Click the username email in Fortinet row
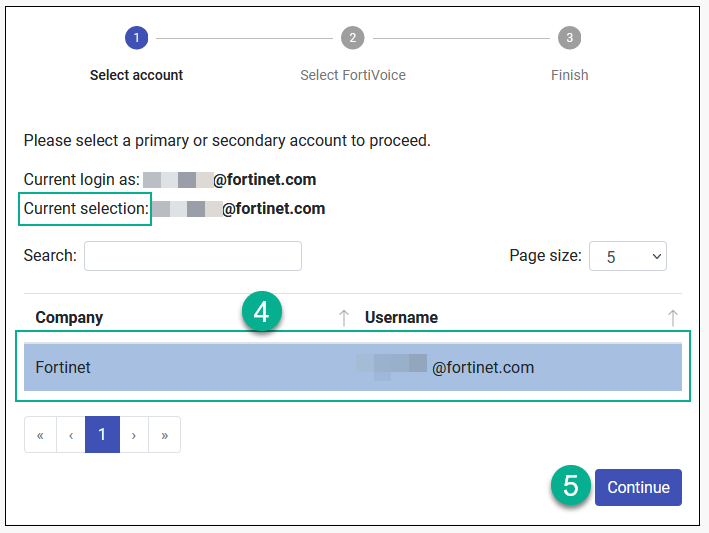The height and width of the screenshot is (533, 709). click(x=482, y=367)
